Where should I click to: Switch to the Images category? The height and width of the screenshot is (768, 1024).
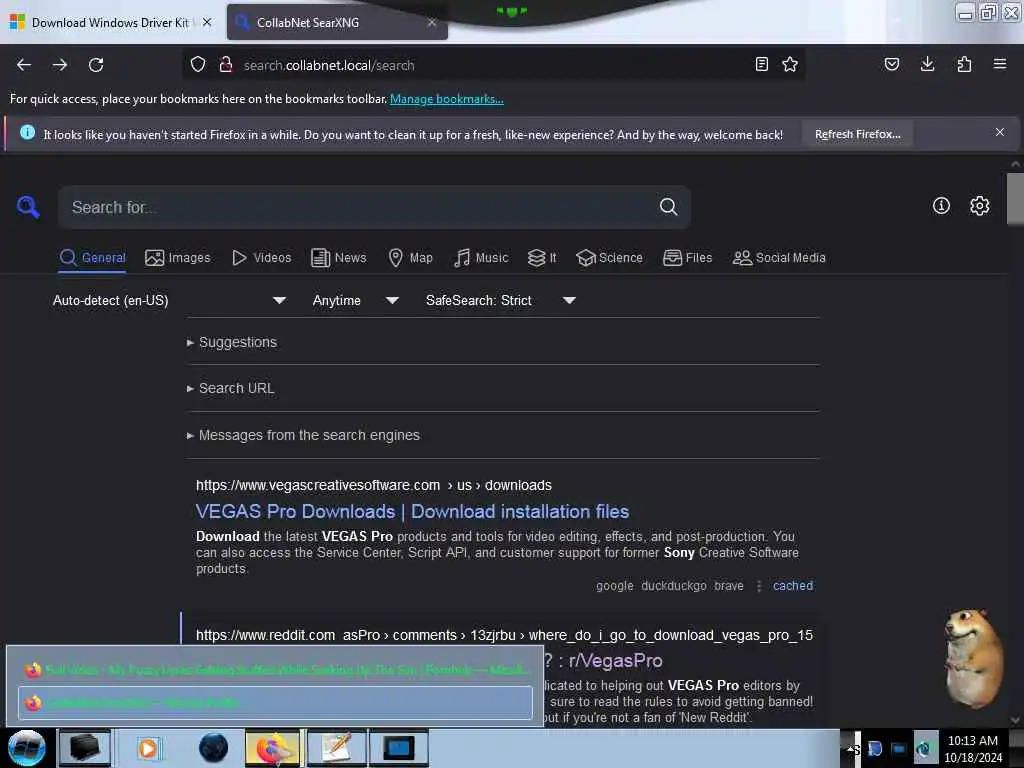pyautogui.click(x=178, y=257)
